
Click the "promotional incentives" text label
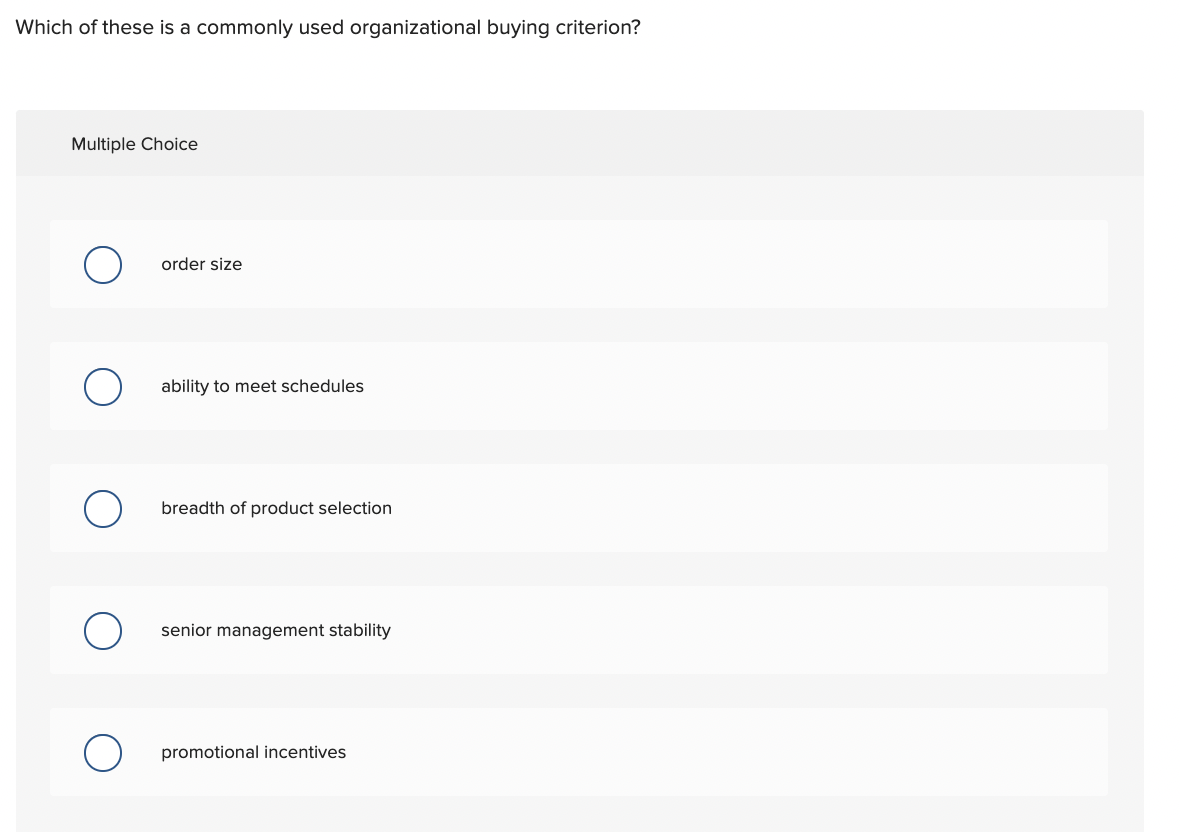(x=254, y=752)
